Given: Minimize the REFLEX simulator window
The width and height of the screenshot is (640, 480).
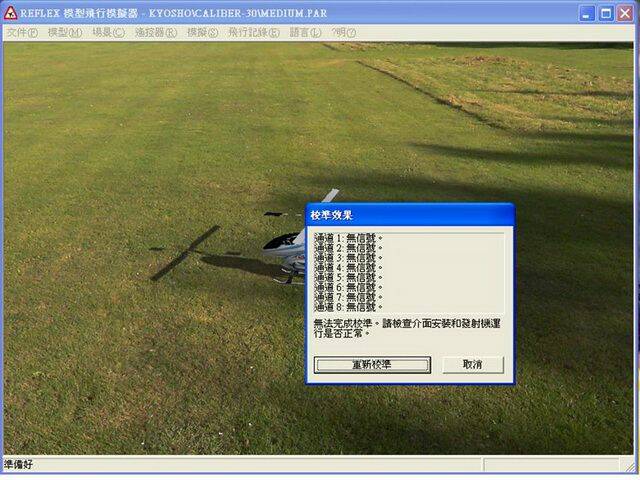Looking at the screenshot, I should coord(587,13).
